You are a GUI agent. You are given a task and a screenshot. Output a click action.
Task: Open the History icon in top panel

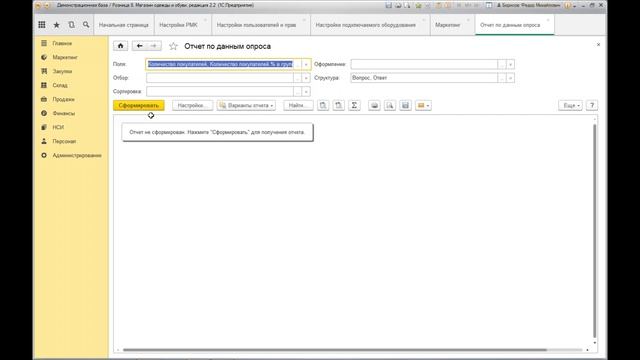[71, 25]
